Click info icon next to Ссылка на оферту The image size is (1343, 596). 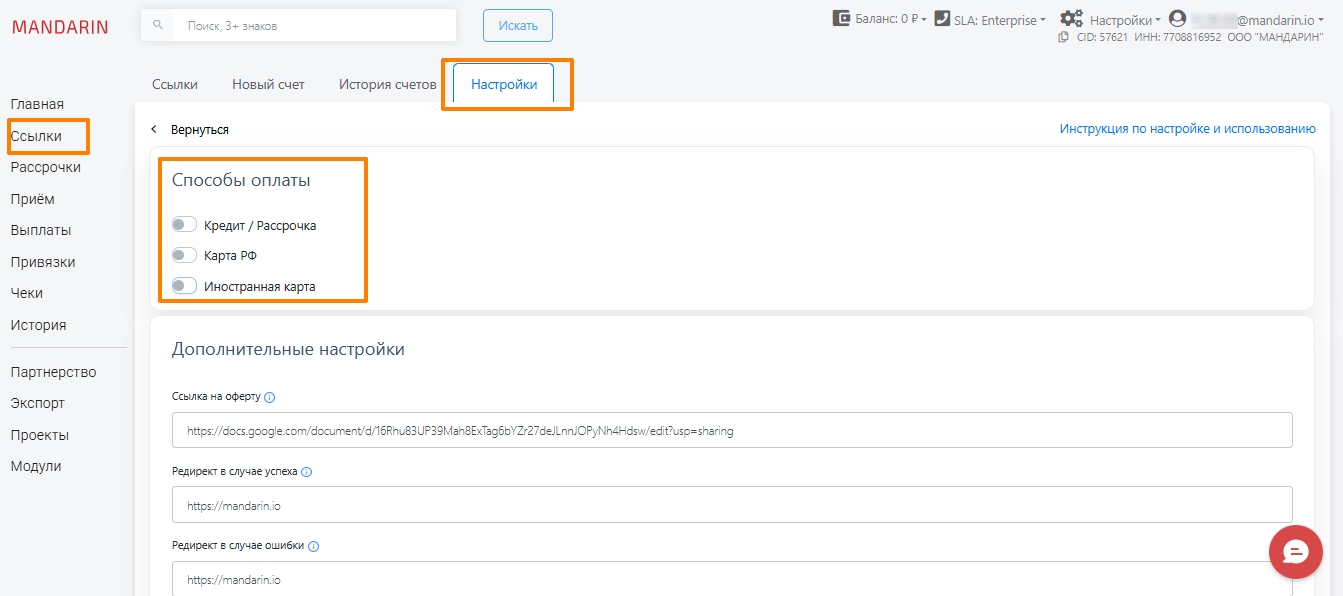point(270,397)
